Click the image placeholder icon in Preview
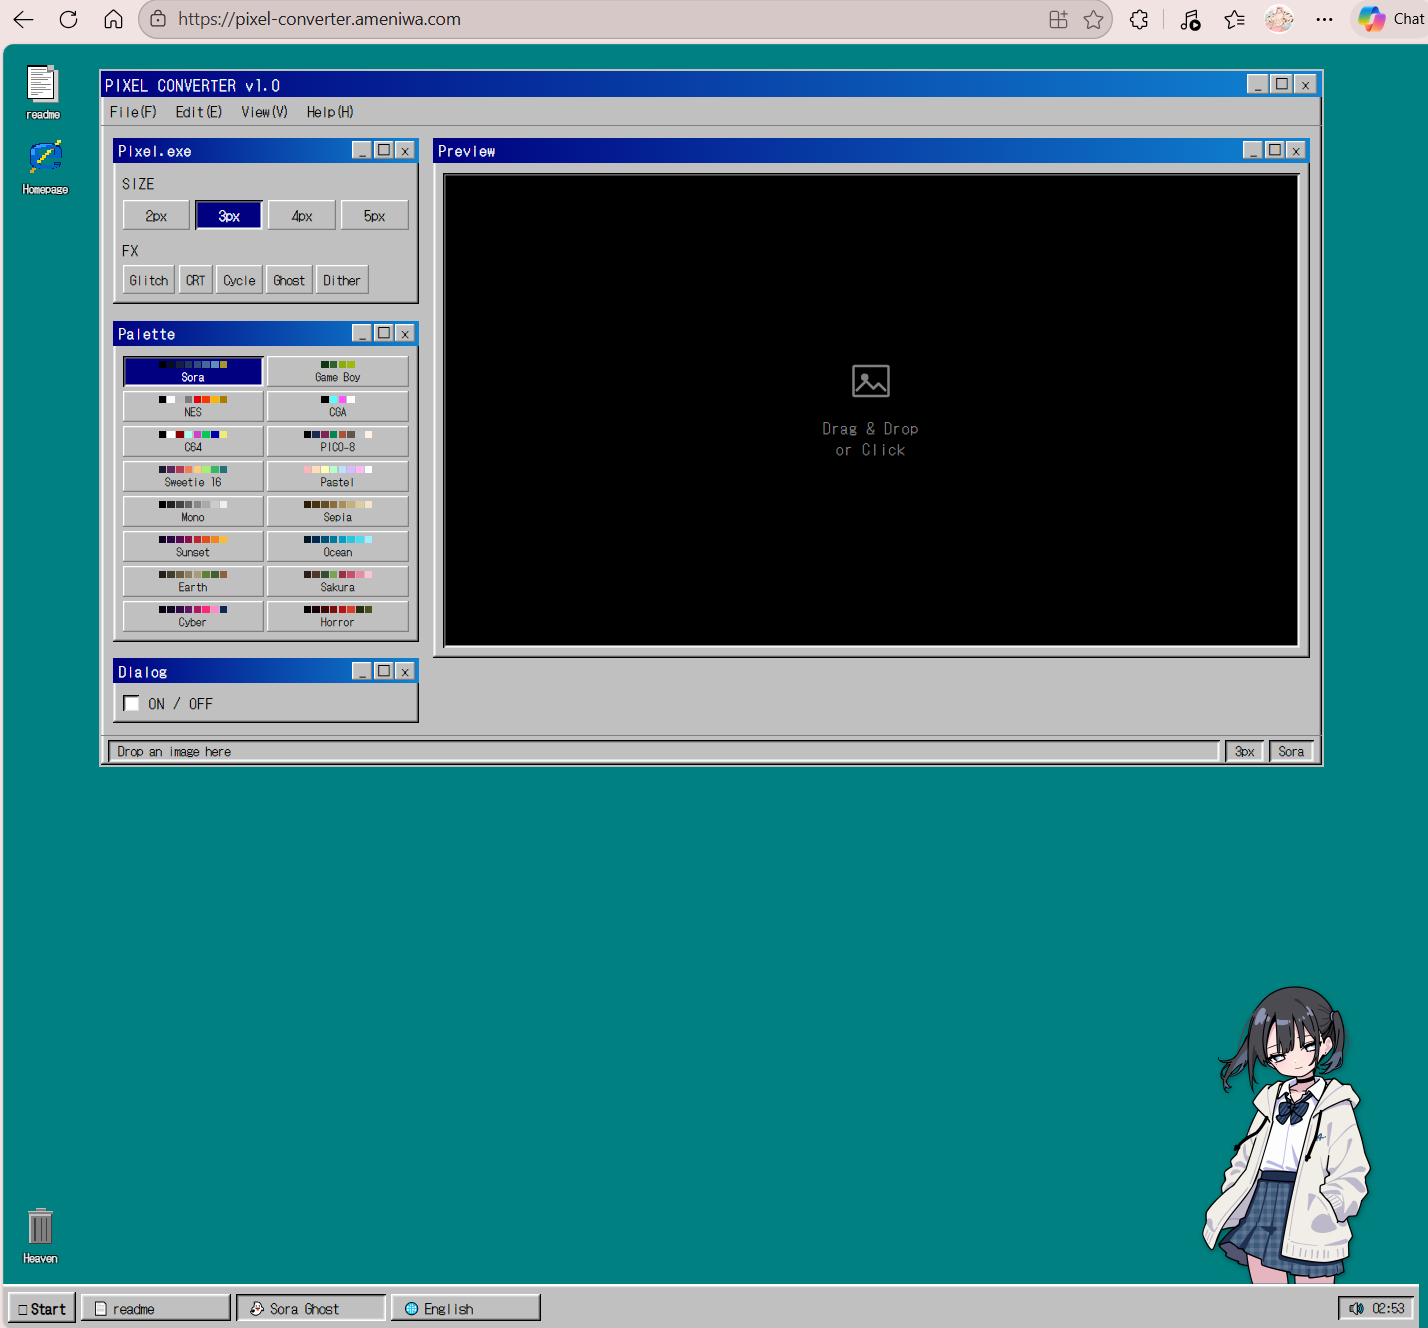The image size is (1428, 1328). [x=870, y=381]
